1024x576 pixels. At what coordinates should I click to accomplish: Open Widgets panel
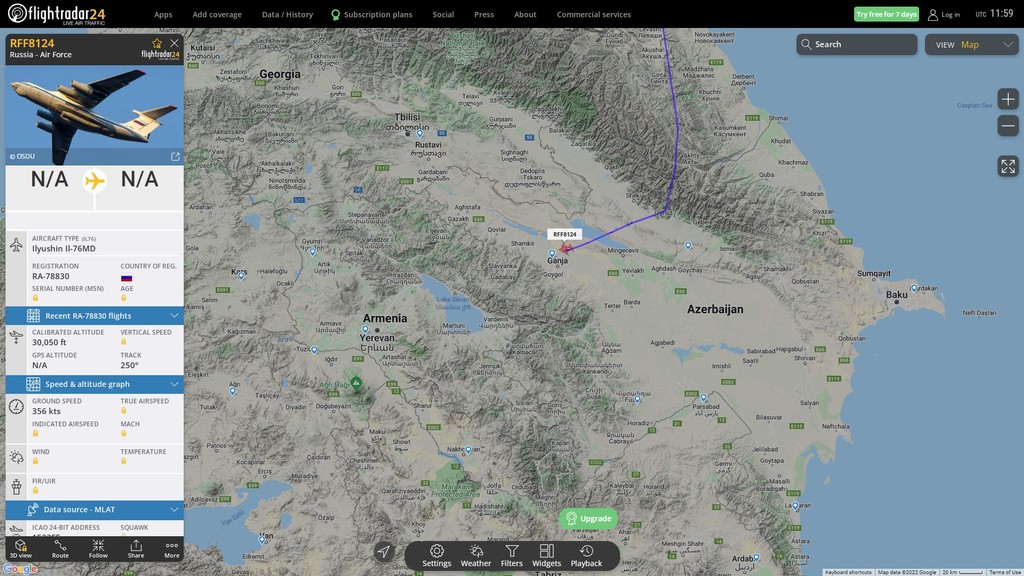tap(547, 556)
